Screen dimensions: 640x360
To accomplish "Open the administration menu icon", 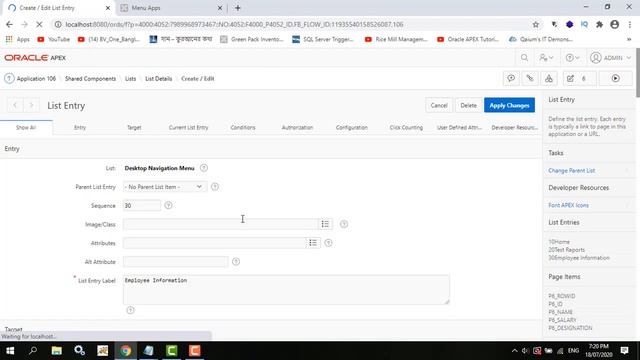I will [x=546, y=58].
